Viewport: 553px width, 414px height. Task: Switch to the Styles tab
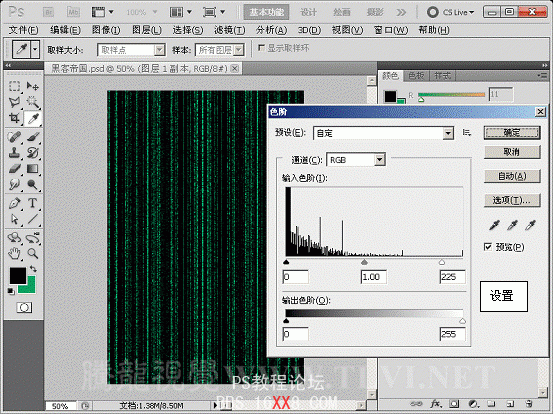pos(443,75)
